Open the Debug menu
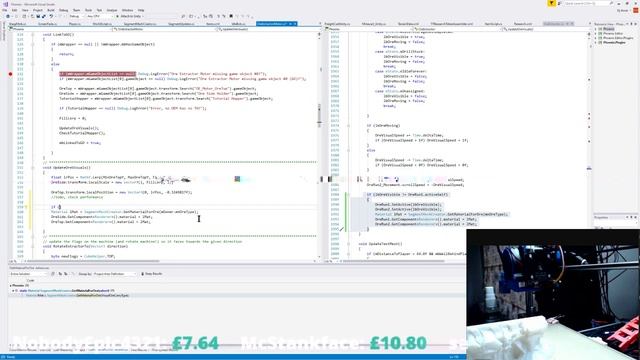Image resolution: width=640 pixels, height=360 pixels. [64, 10]
